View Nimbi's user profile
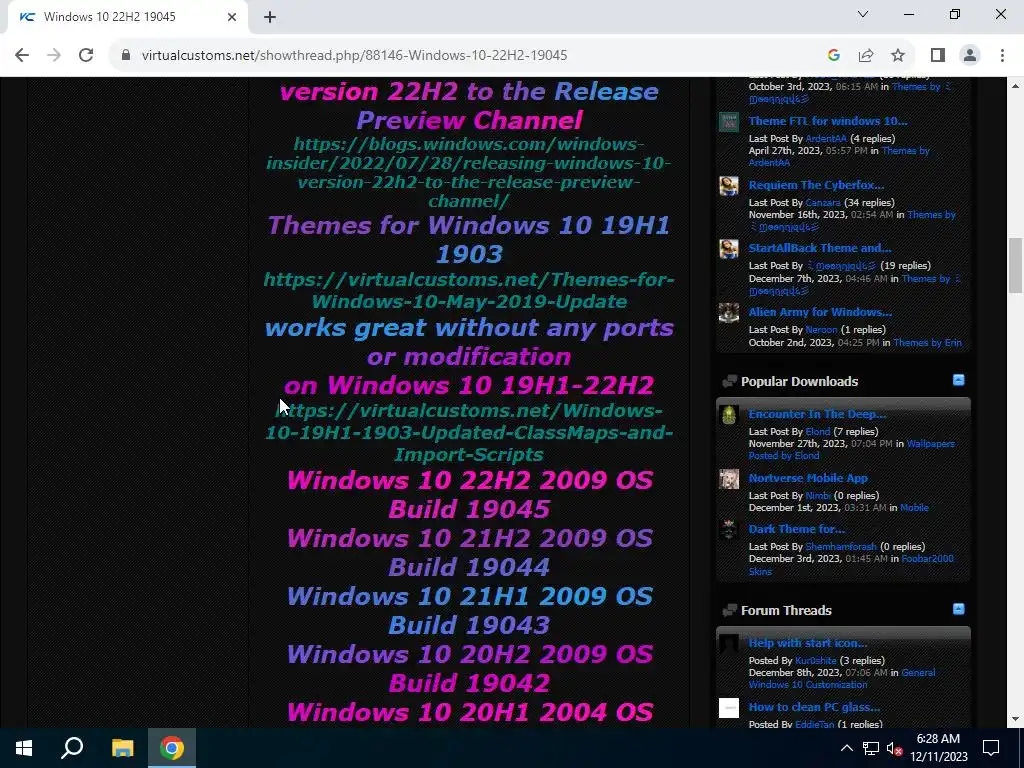 (x=818, y=496)
